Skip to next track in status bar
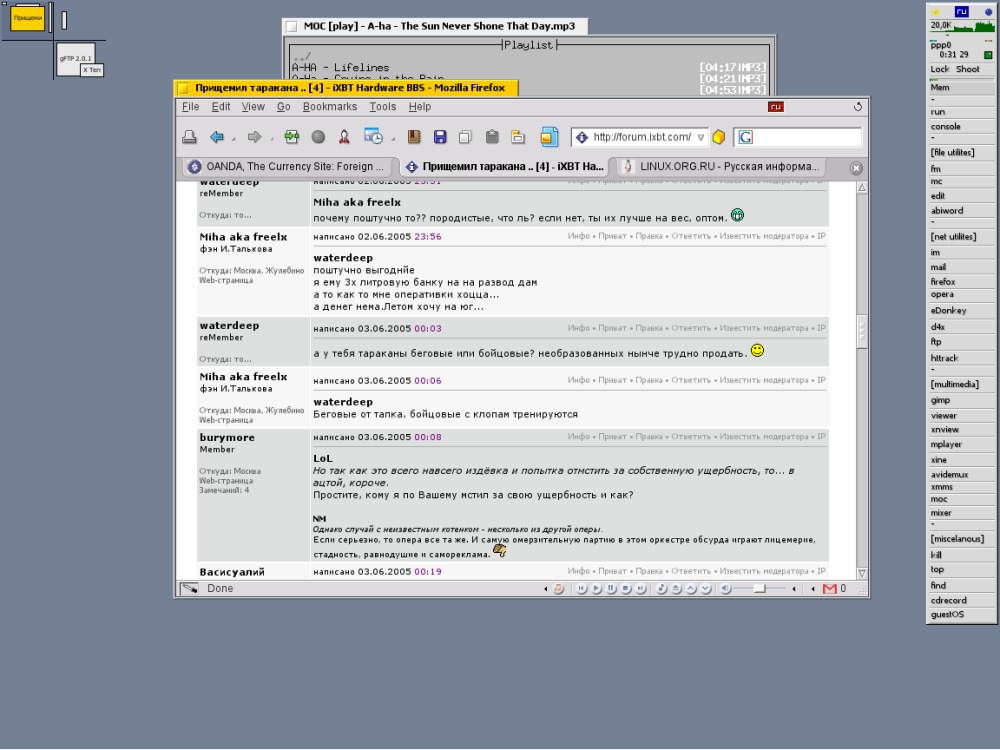This screenshot has width=1000, height=750. pos(641,589)
